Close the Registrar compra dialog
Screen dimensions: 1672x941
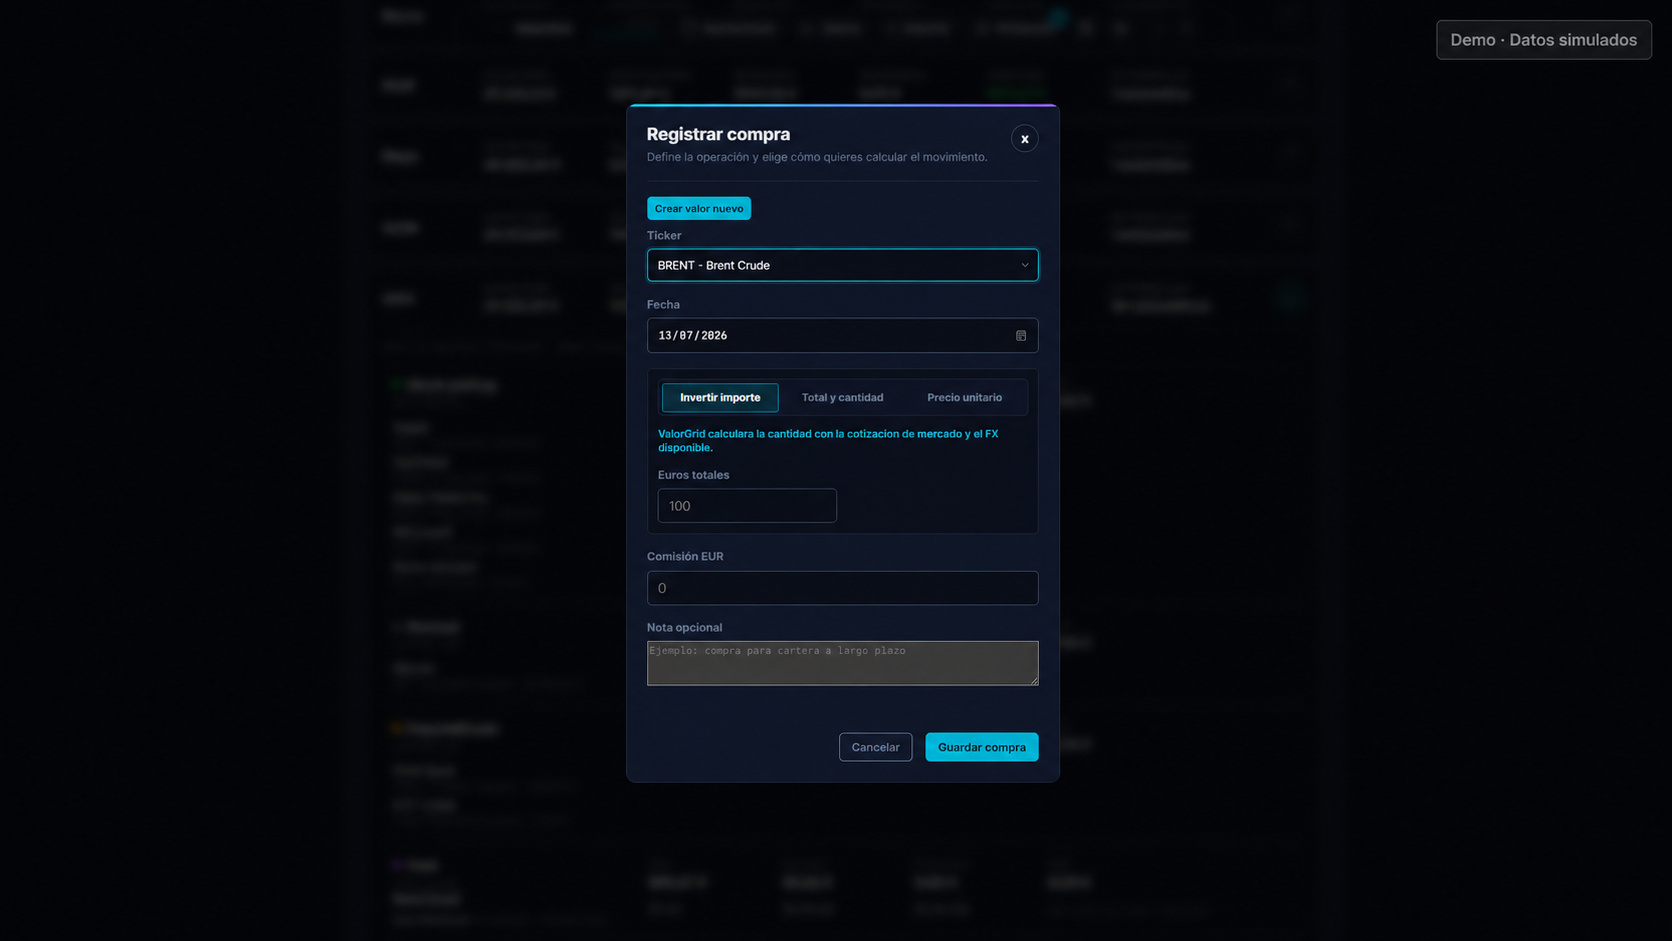point(1024,138)
